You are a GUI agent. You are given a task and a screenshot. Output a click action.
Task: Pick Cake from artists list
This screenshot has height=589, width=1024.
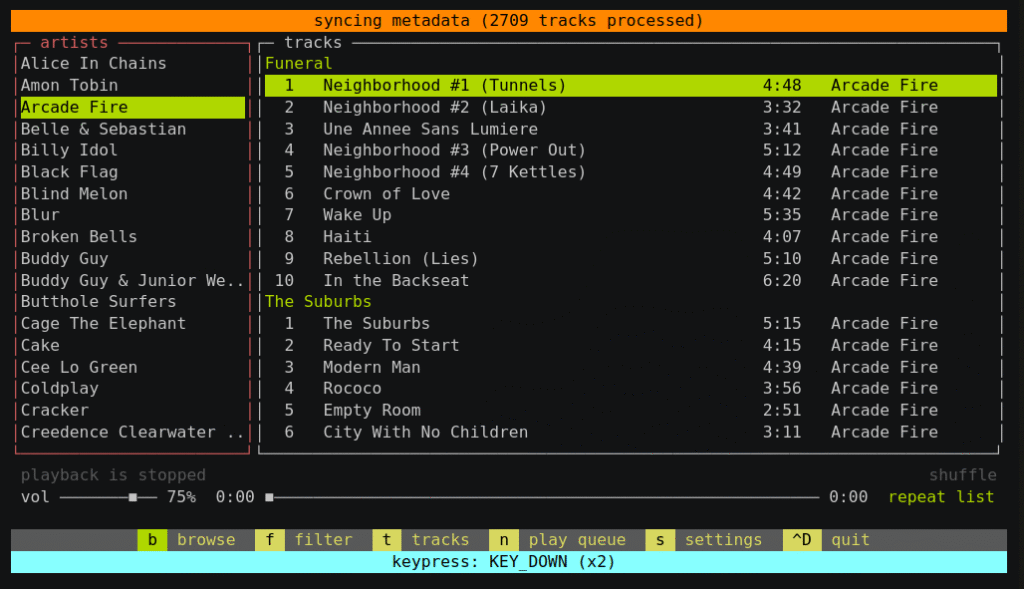(133, 345)
